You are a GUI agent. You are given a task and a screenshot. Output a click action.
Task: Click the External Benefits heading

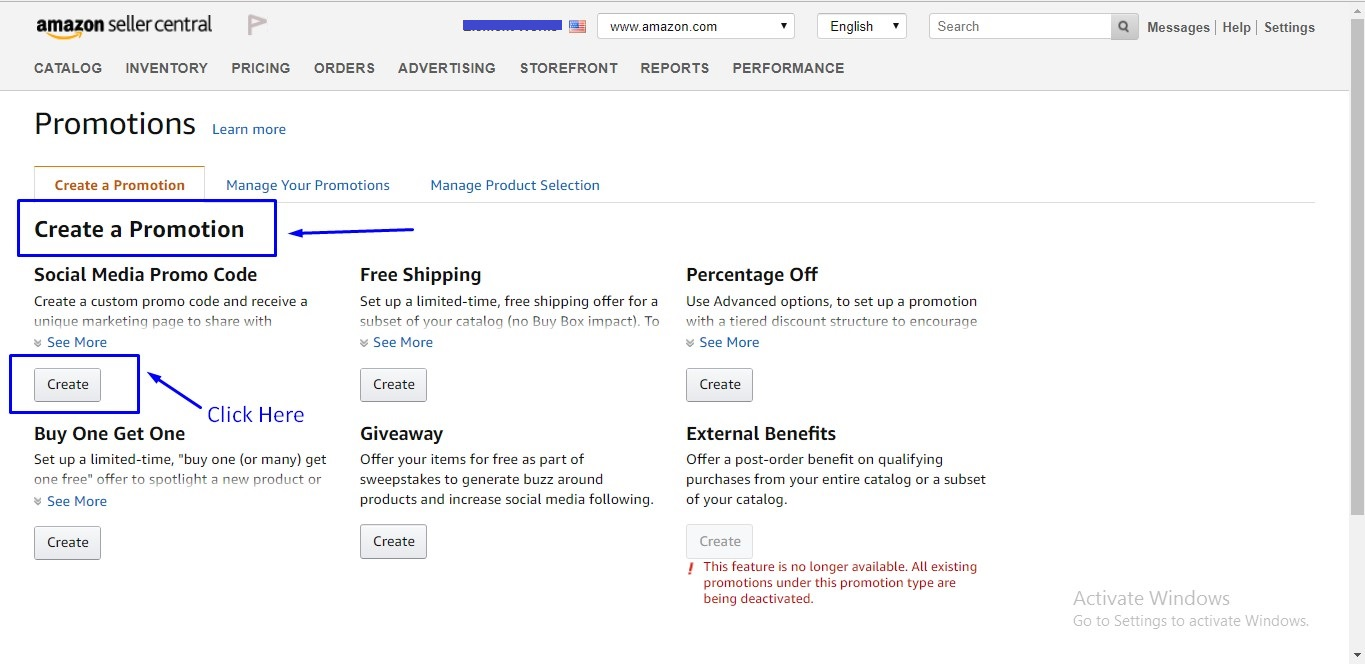[761, 433]
